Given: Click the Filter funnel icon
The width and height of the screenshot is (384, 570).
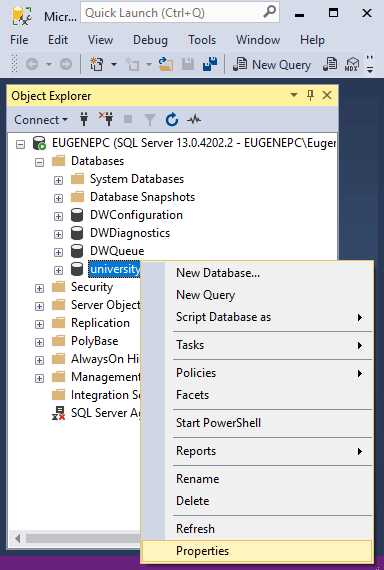Looking at the screenshot, I should [149, 120].
